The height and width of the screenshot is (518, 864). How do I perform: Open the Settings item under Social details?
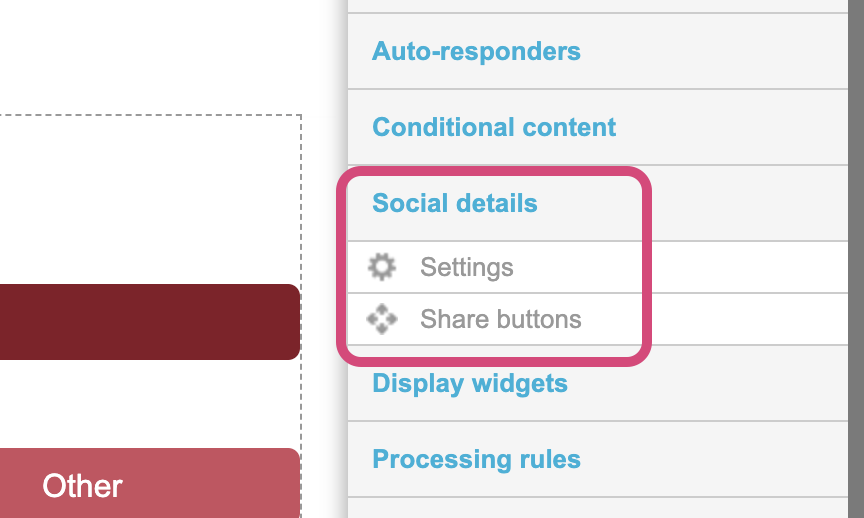467,267
